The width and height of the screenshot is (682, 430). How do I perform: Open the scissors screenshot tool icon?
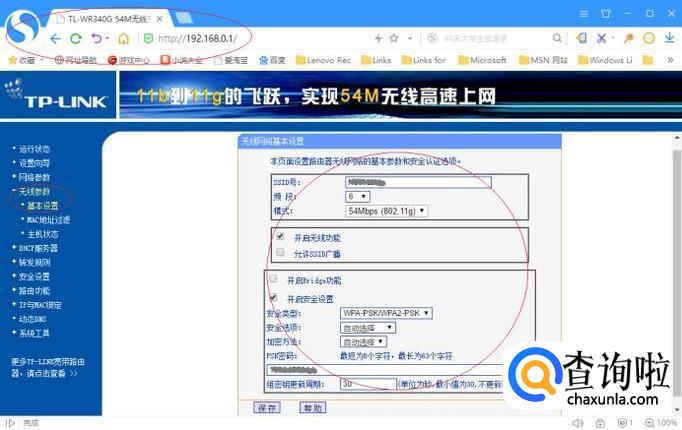602,38
